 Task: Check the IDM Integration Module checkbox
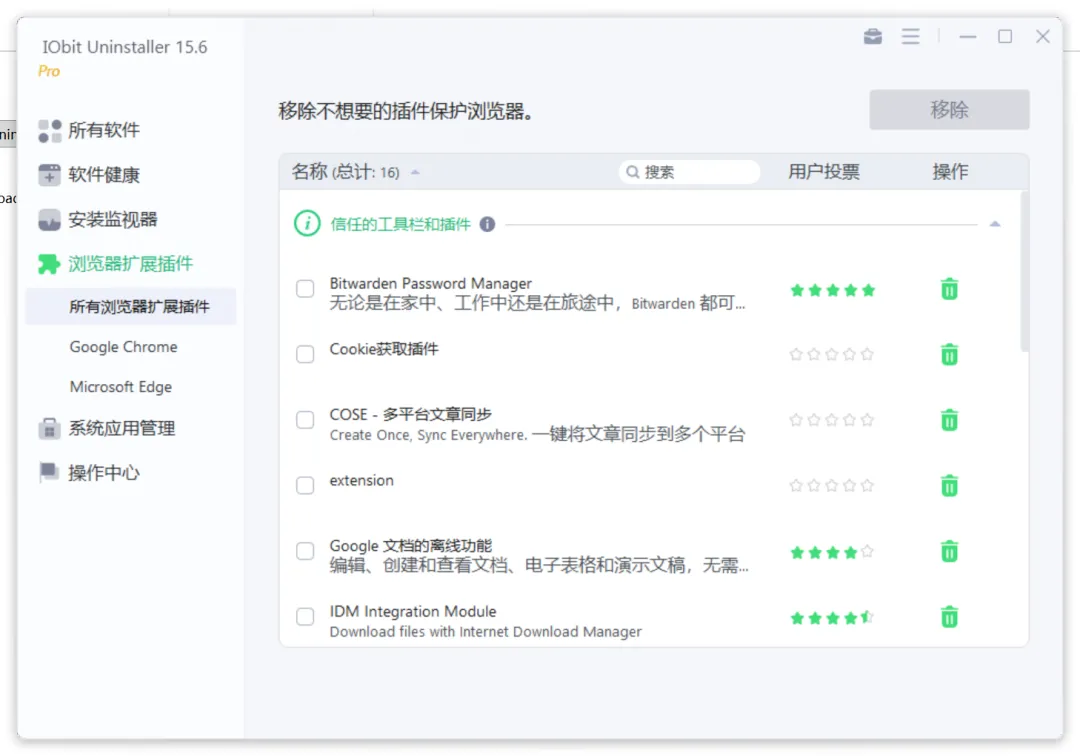pos(305,616)
